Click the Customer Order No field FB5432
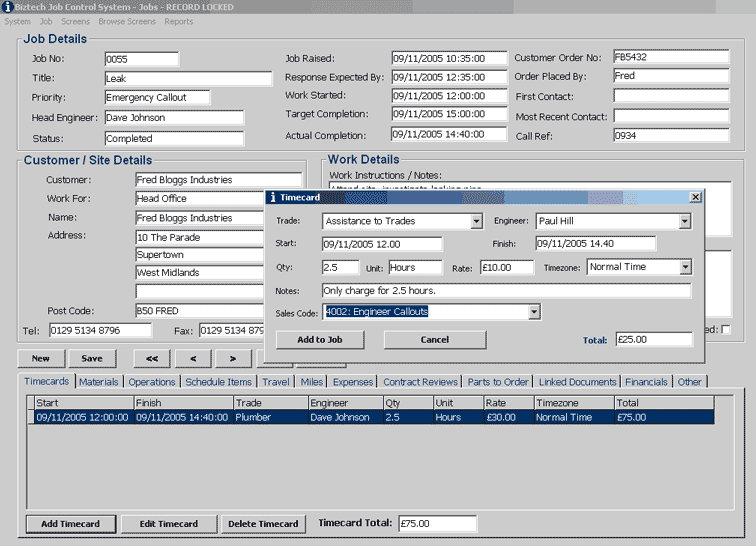This screenshot has width=756, height=546. point(671,57)
